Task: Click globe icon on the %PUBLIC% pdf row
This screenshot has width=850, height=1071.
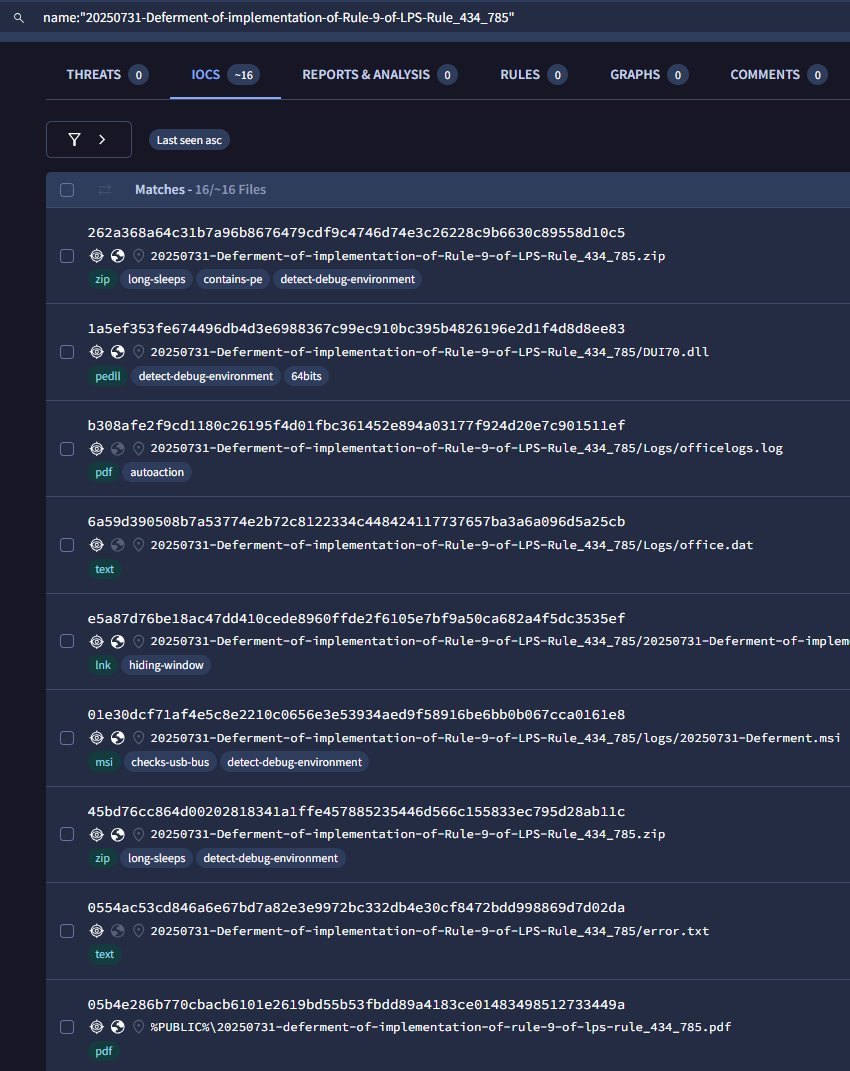Action: click(x=118, y=1027)
